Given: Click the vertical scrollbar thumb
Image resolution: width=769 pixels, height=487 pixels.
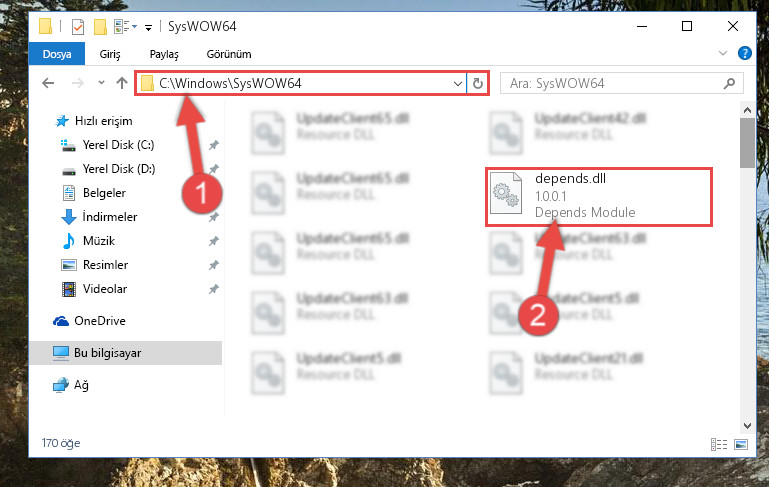Looking at the screenshot, I should click(x=747, y=143).
